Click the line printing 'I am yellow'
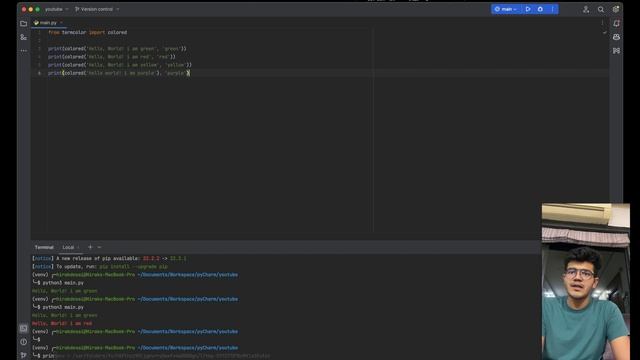 (120, 65)
